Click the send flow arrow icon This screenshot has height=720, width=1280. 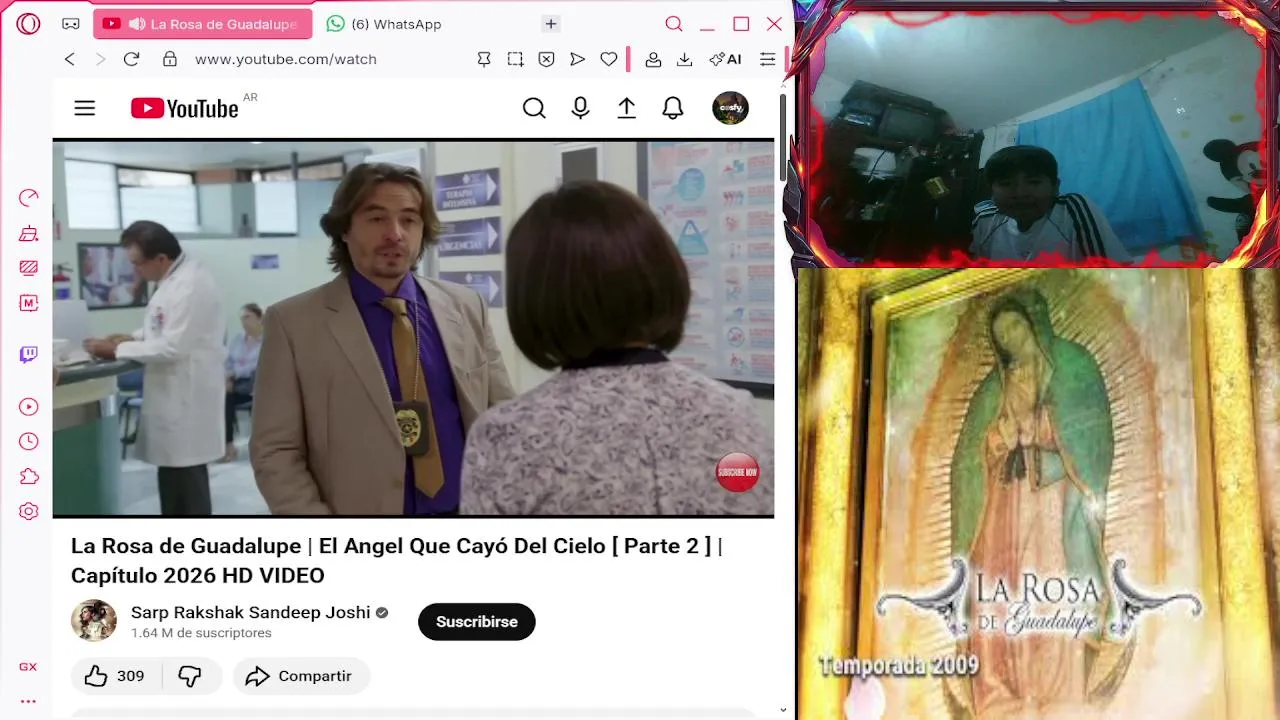tap(577, 59)
